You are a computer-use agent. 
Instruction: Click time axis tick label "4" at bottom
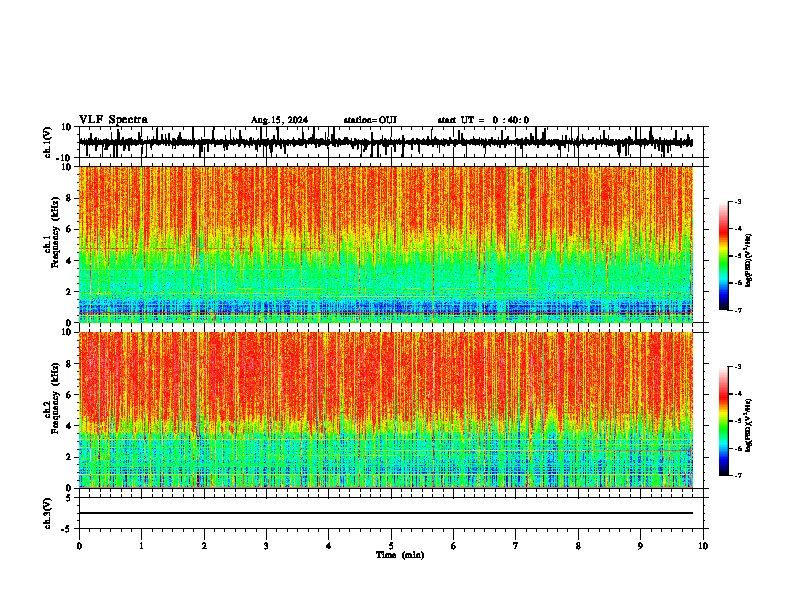(329, 546)
